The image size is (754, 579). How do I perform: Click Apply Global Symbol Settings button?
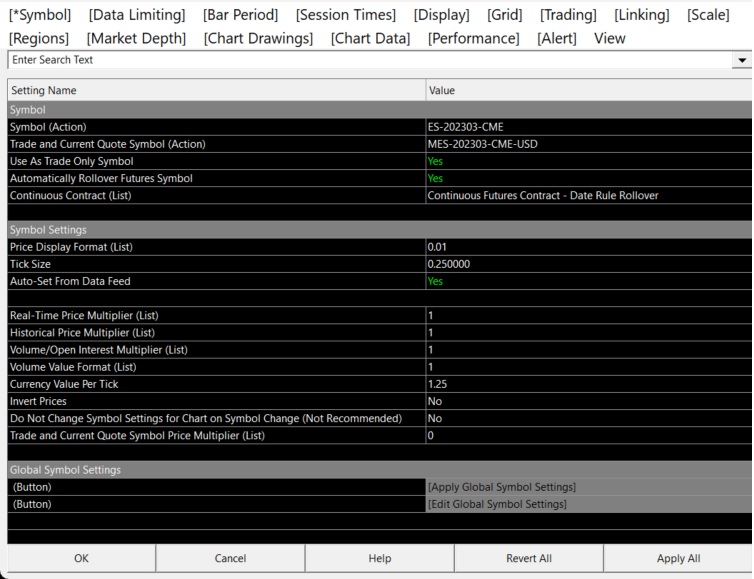(588, 487)
